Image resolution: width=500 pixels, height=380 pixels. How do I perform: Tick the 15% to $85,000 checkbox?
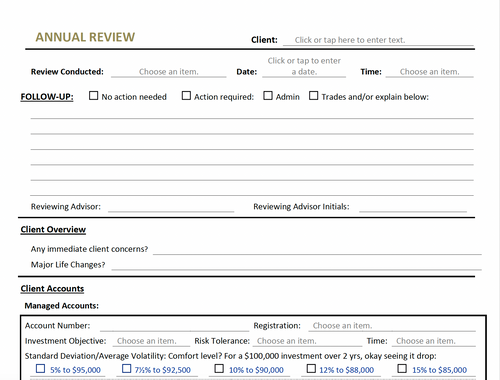402,369
